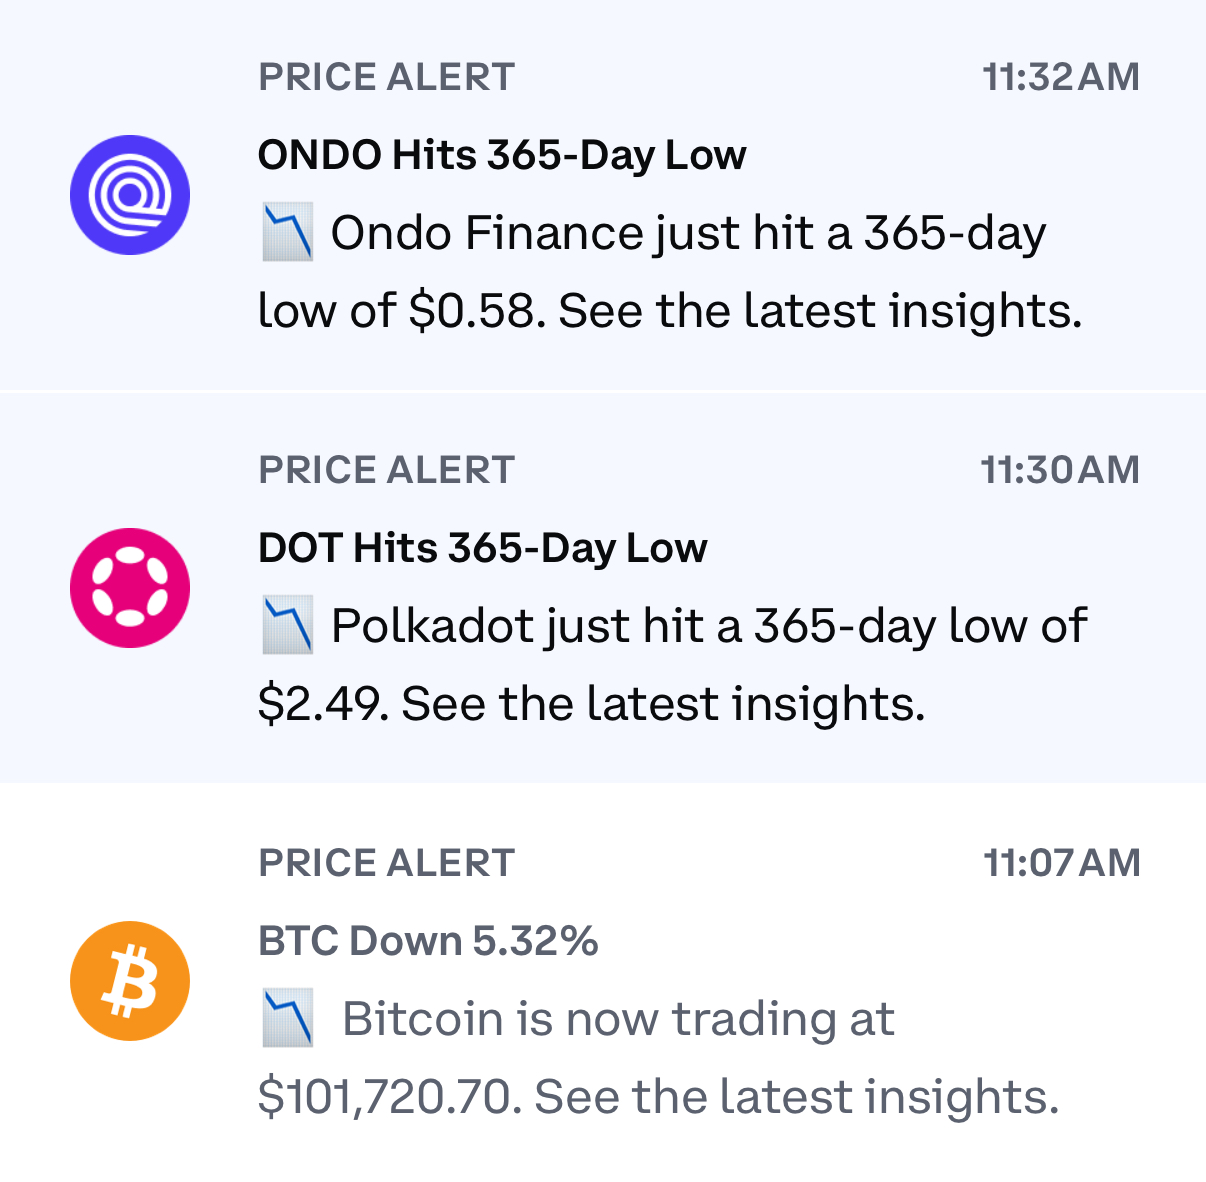Tap the pink Polkadot coin logo
Image resolution: width=1206 pixels, height=1182 pixels.
(x=130, y=588)
